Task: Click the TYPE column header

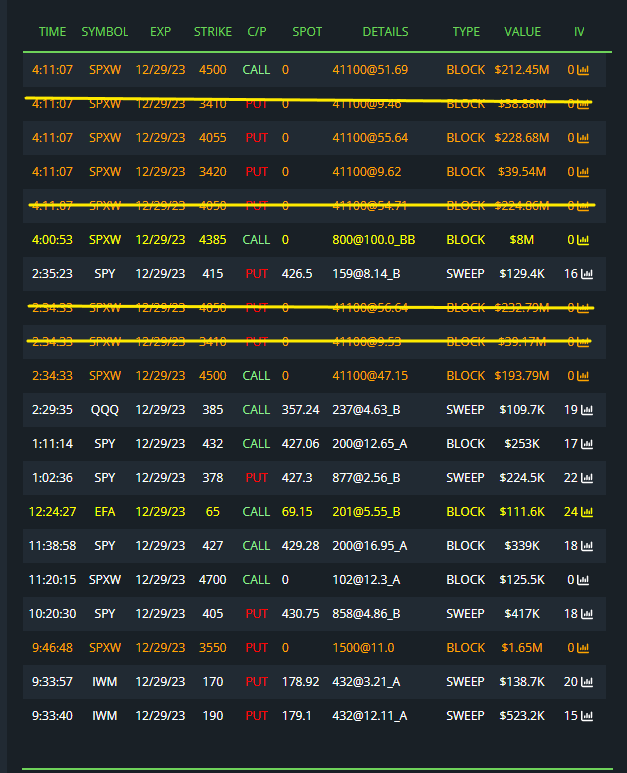Action: click(x=466, y=32)
